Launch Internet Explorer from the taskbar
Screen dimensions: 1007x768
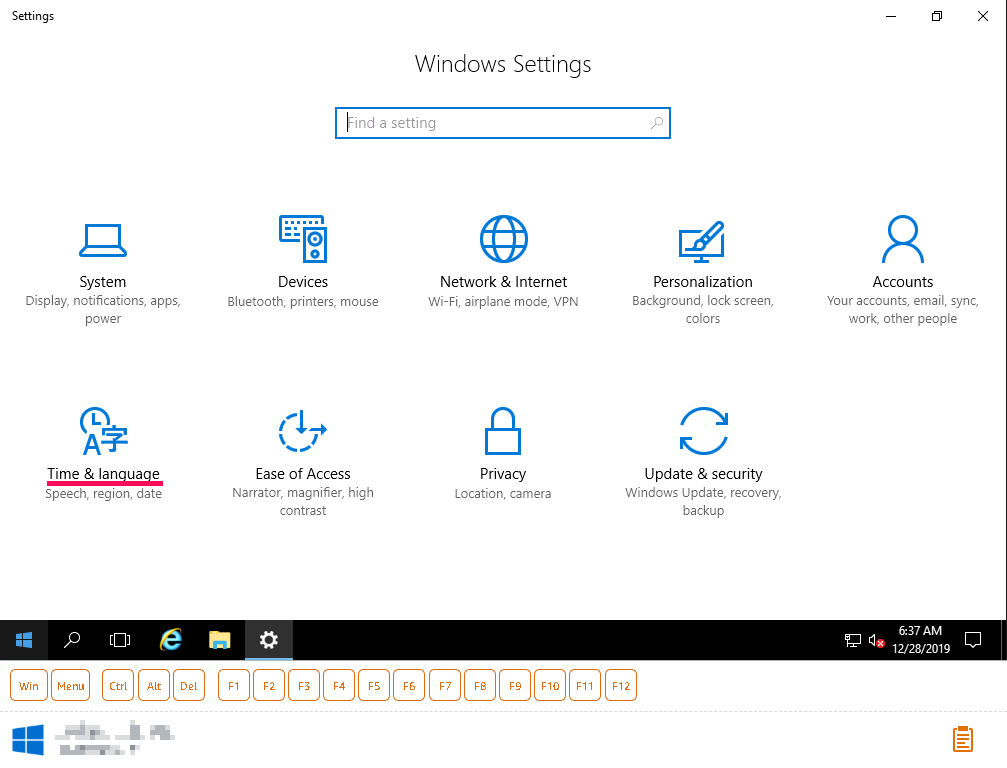tap(170, 640)
